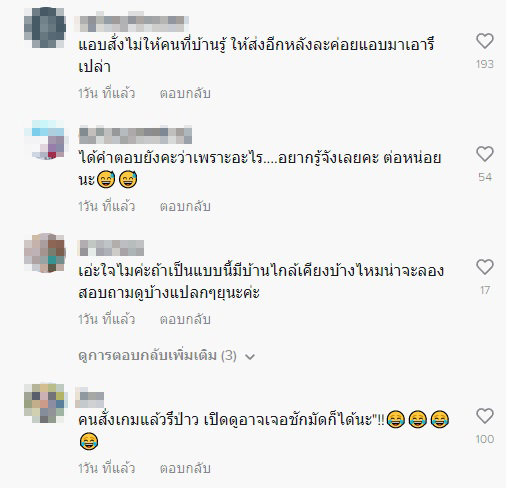Like the comment with 193 likes
This screenshot has height=488, width=506.
point(485,41)
